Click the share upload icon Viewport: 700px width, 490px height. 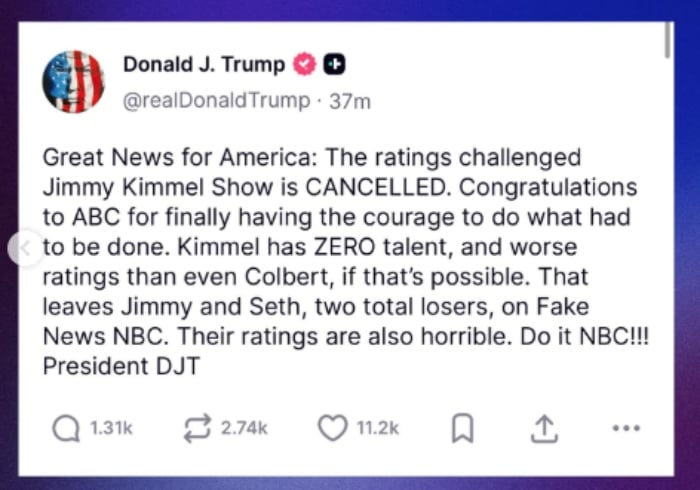pyautogui.click(x=542, y=428)
